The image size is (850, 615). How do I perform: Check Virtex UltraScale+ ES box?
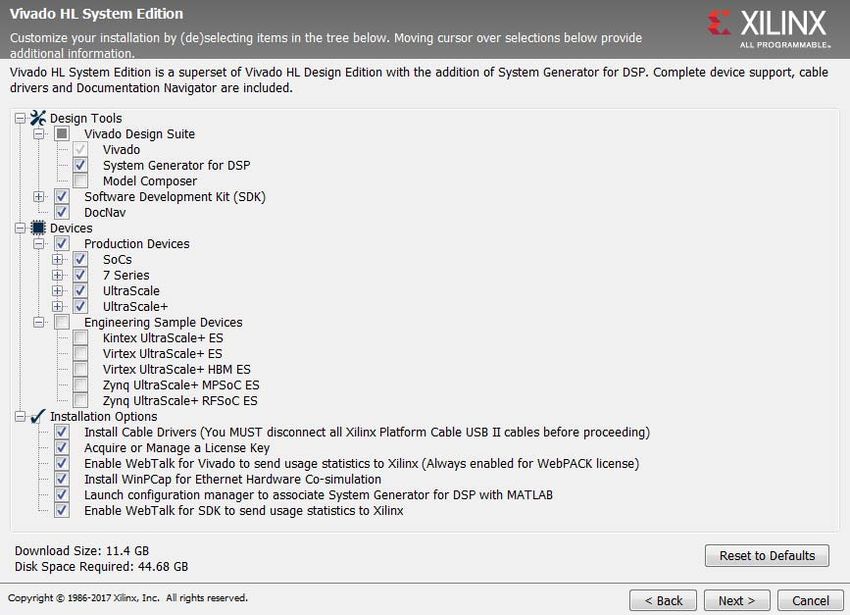point(81,354)
